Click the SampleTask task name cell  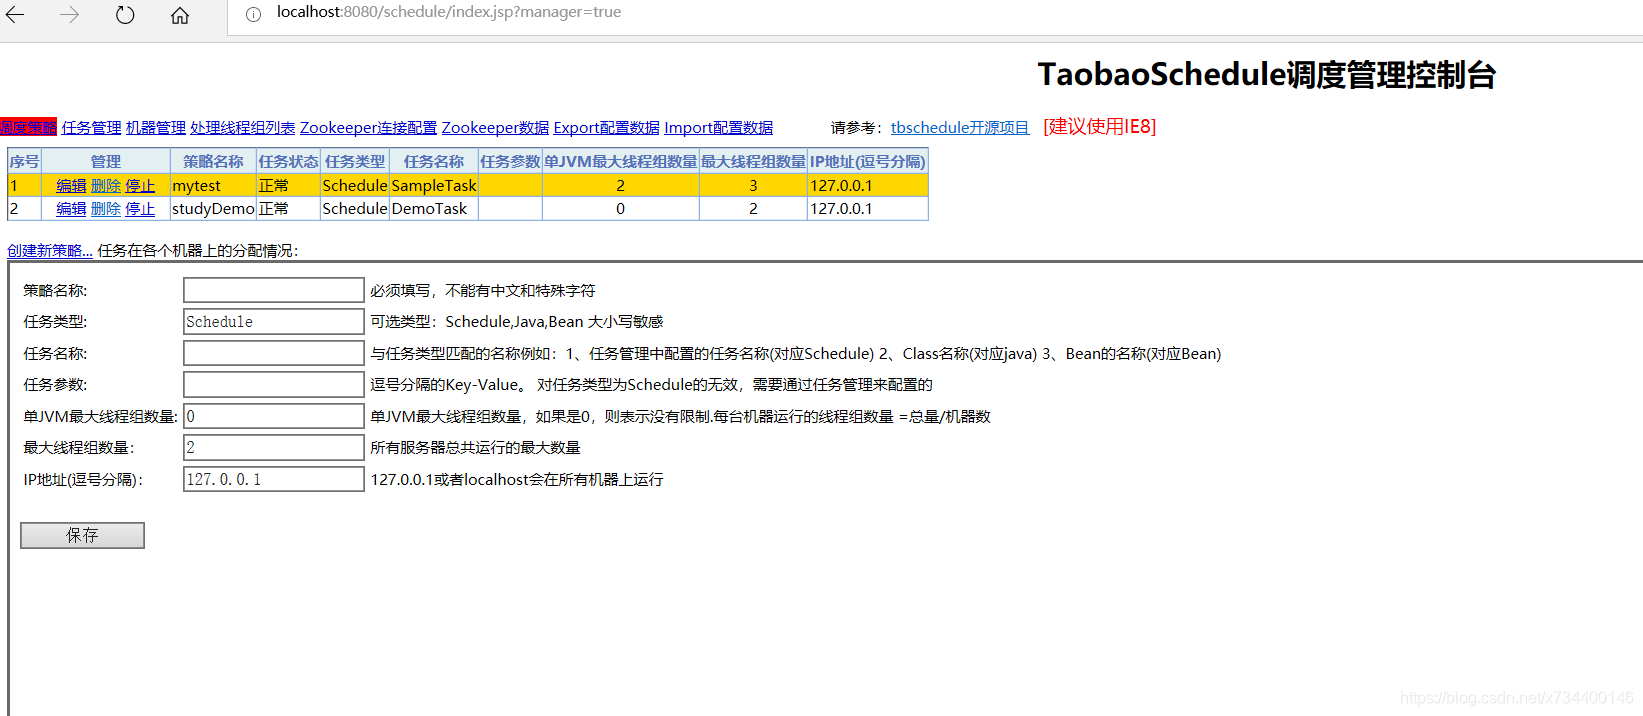pyautogui.click(x=434, y=186)
